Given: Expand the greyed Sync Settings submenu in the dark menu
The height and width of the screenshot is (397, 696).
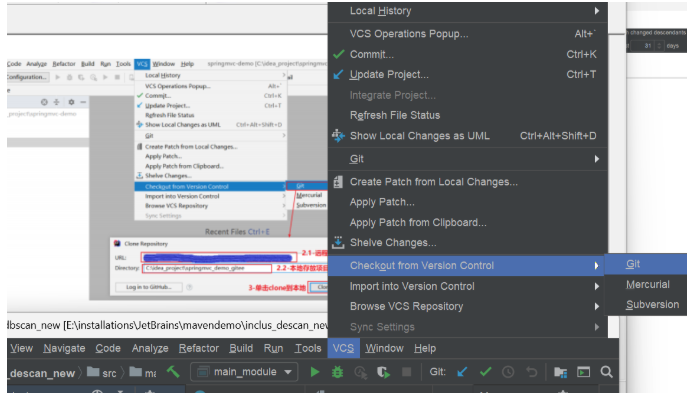Looking at the screenshot, I should coord(597,327).
